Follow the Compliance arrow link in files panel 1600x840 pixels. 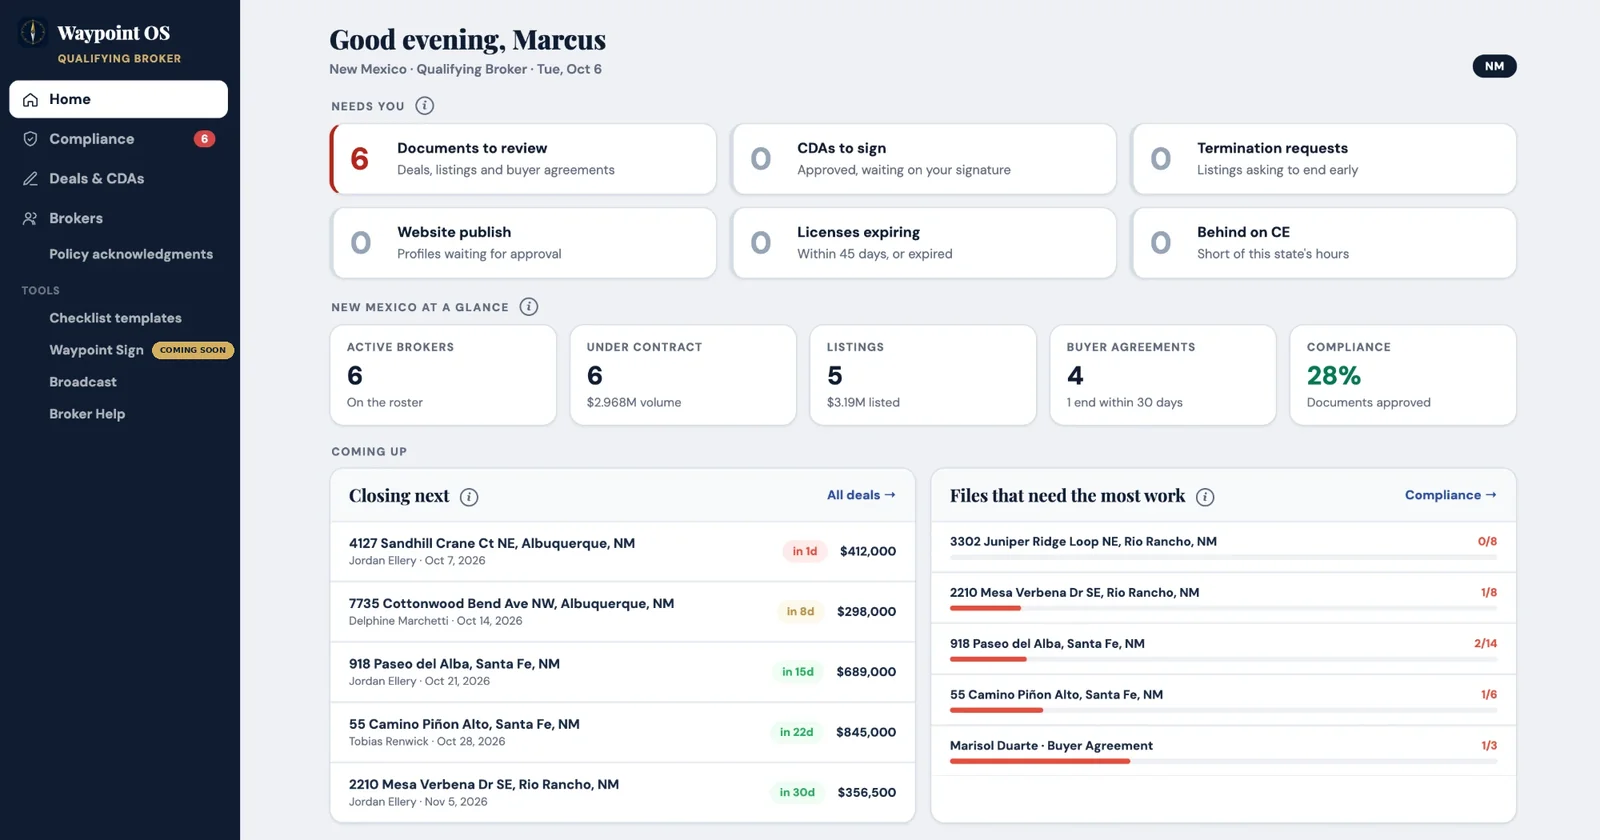pos(1450,495)
